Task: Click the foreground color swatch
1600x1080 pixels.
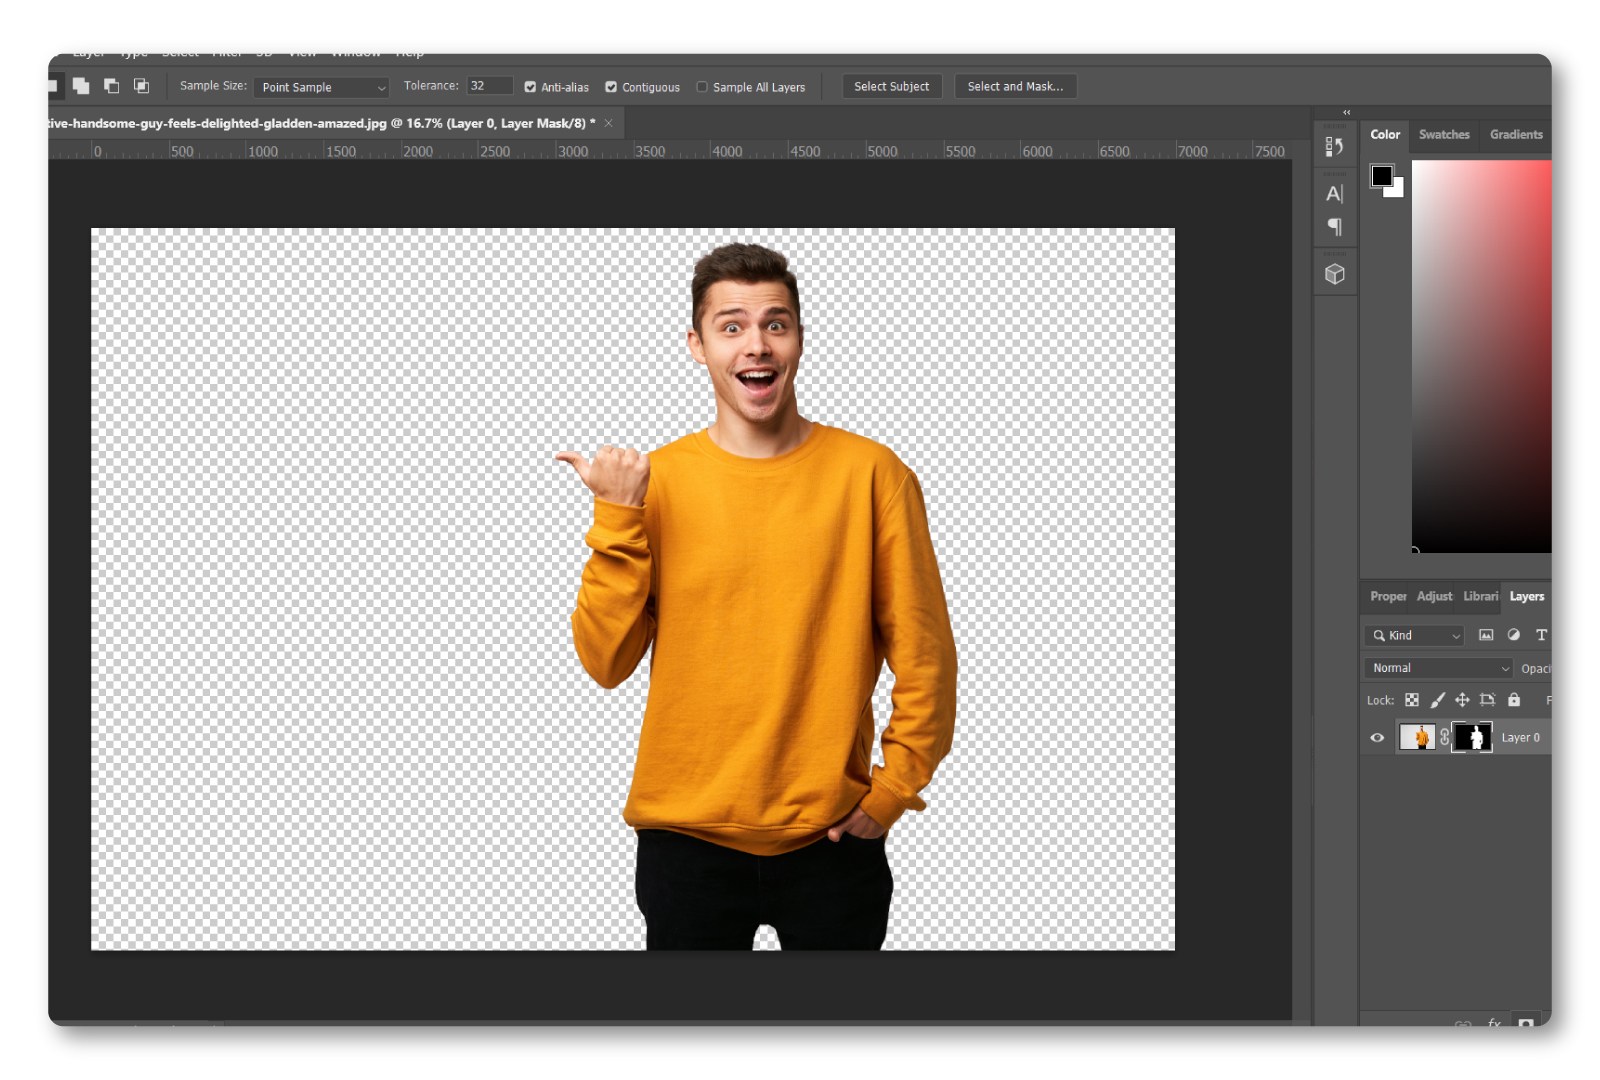Action: pyautogui.click(x=1381, y=176)
